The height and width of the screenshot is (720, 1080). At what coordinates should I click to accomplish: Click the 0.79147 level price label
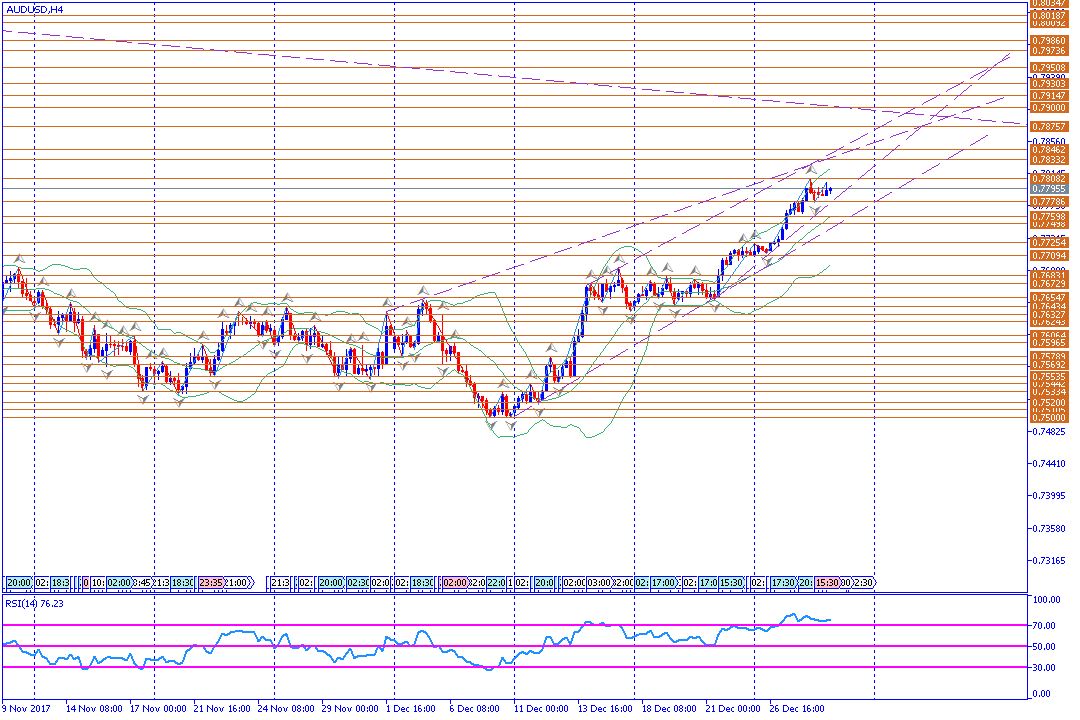click(x=1048, y=96)
